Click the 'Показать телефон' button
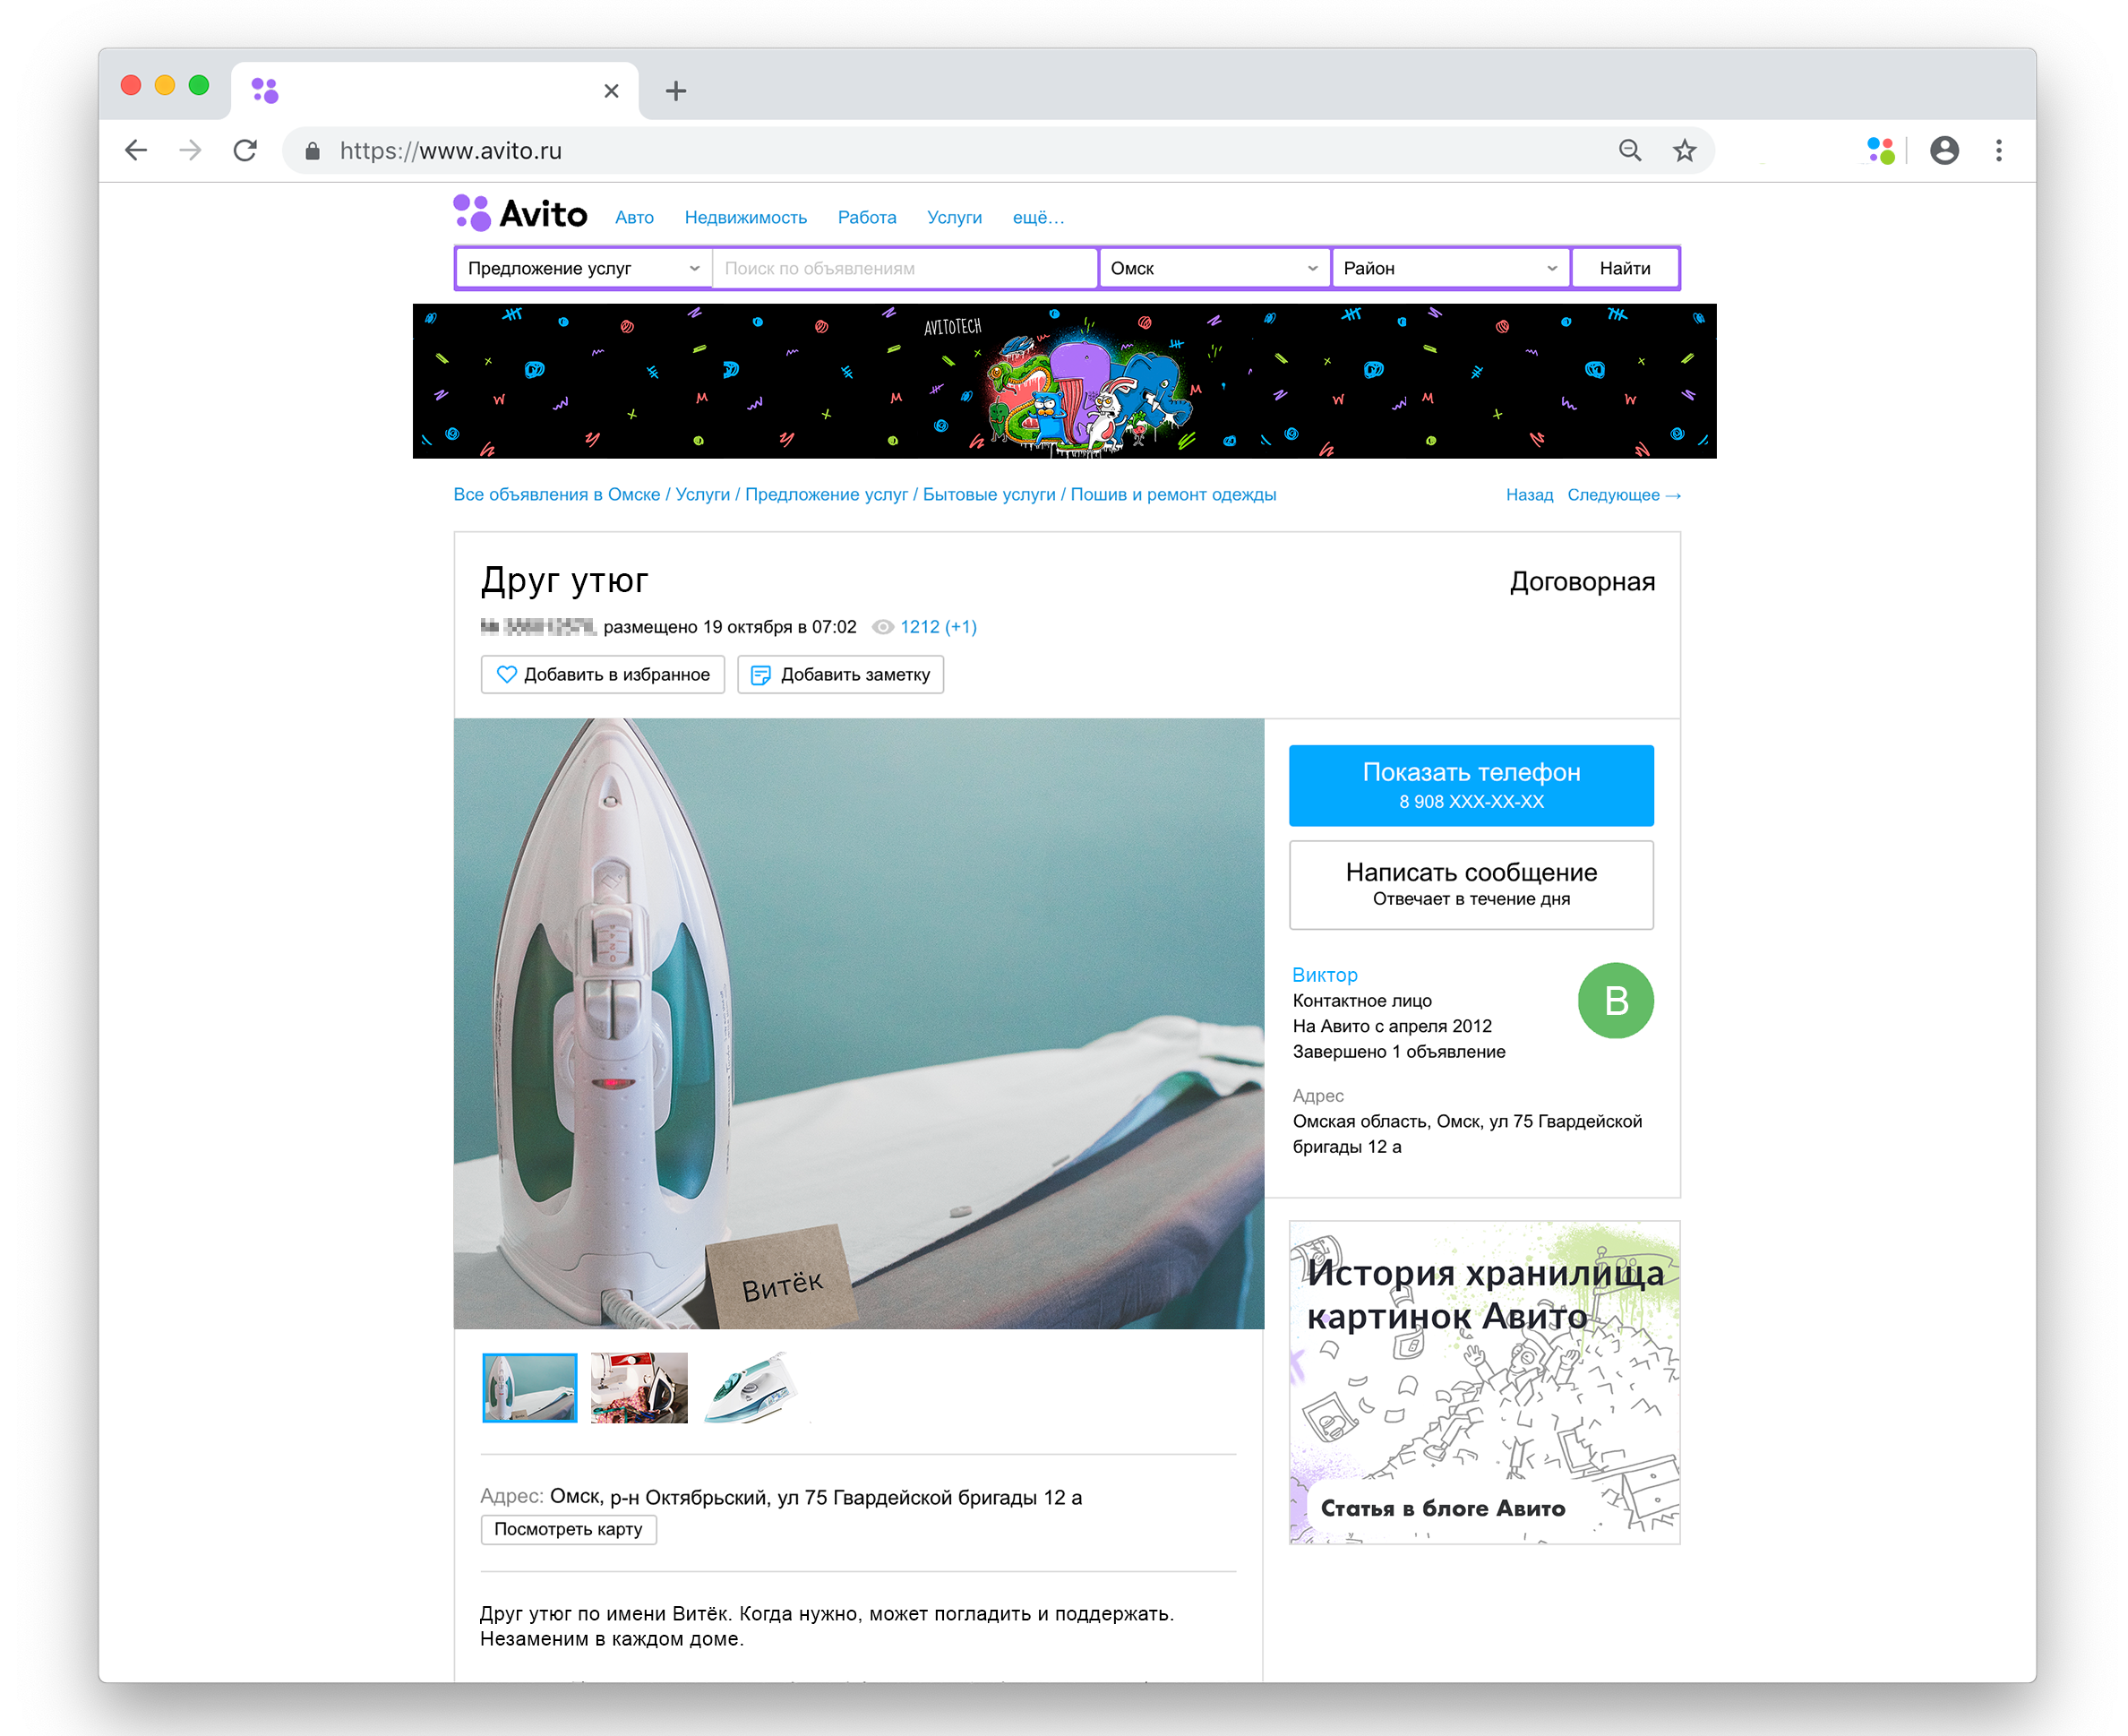Image resolution: width=2128 pixels, height=1736 pixels. click(x=1472, y=785)
